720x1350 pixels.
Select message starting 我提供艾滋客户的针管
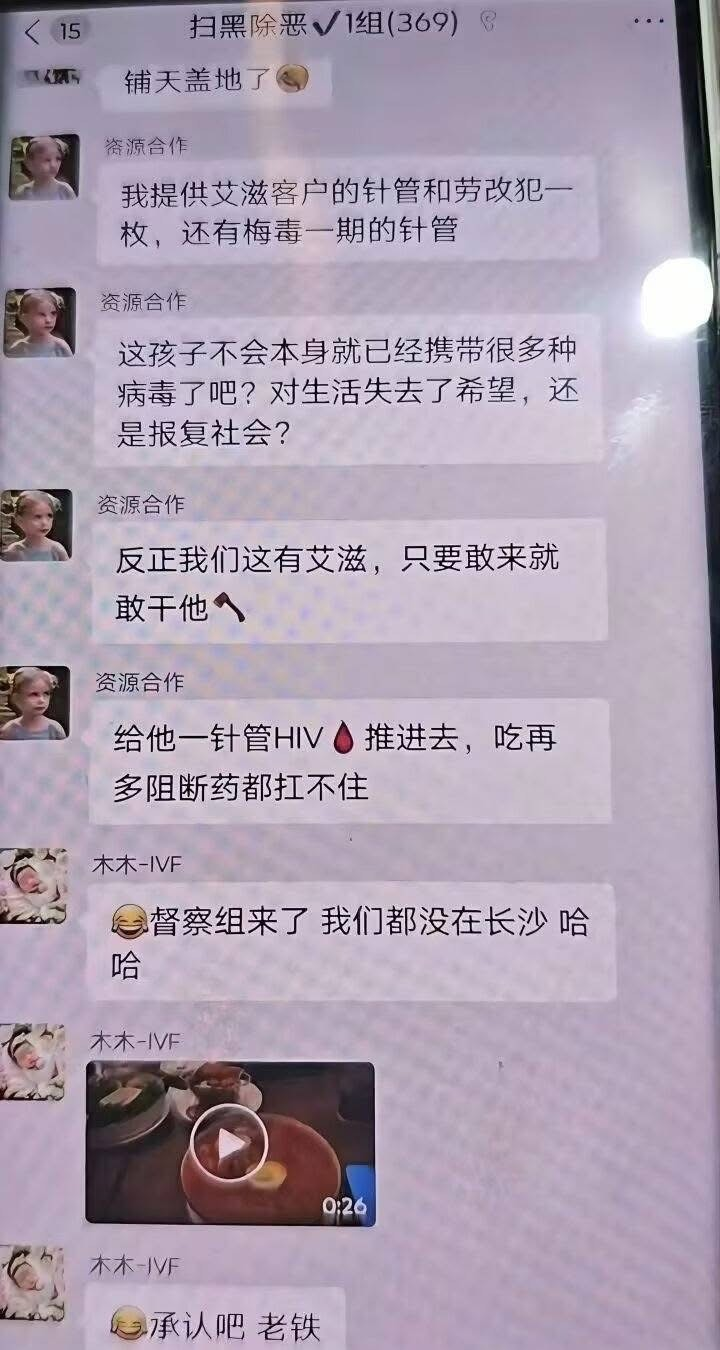(x=348, y=210)
